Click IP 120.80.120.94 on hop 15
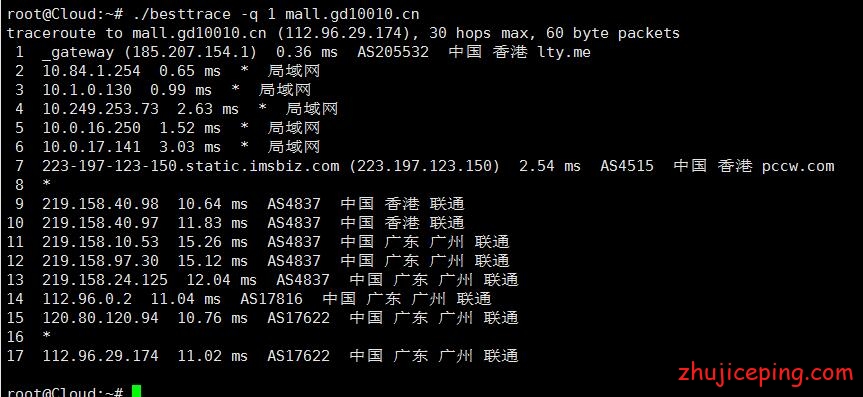The image size is (863, 397). [x=100, y=318]
